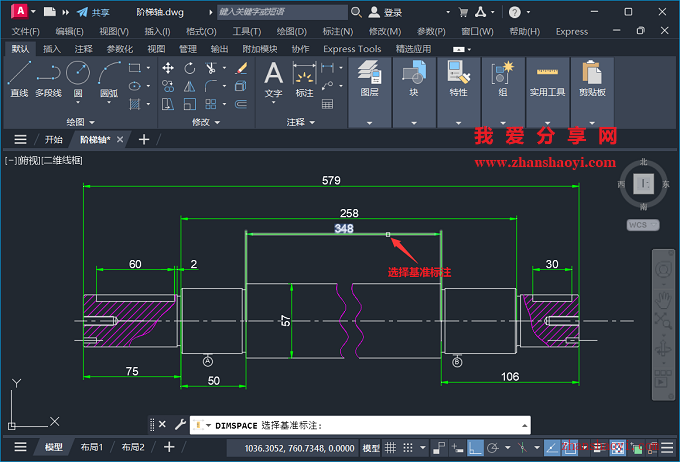
Task: Activate the Copy objects tool
Action: tap(168, 86)
